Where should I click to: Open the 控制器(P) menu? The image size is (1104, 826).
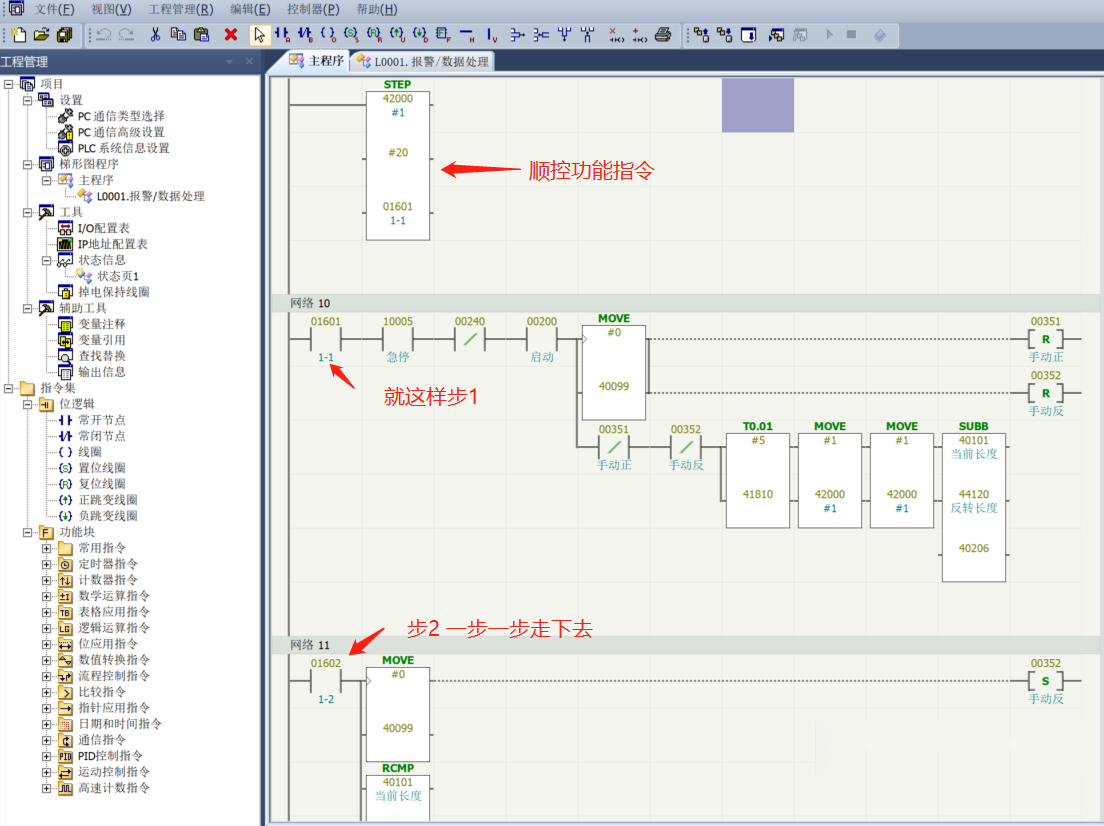(x=313, y=9)
